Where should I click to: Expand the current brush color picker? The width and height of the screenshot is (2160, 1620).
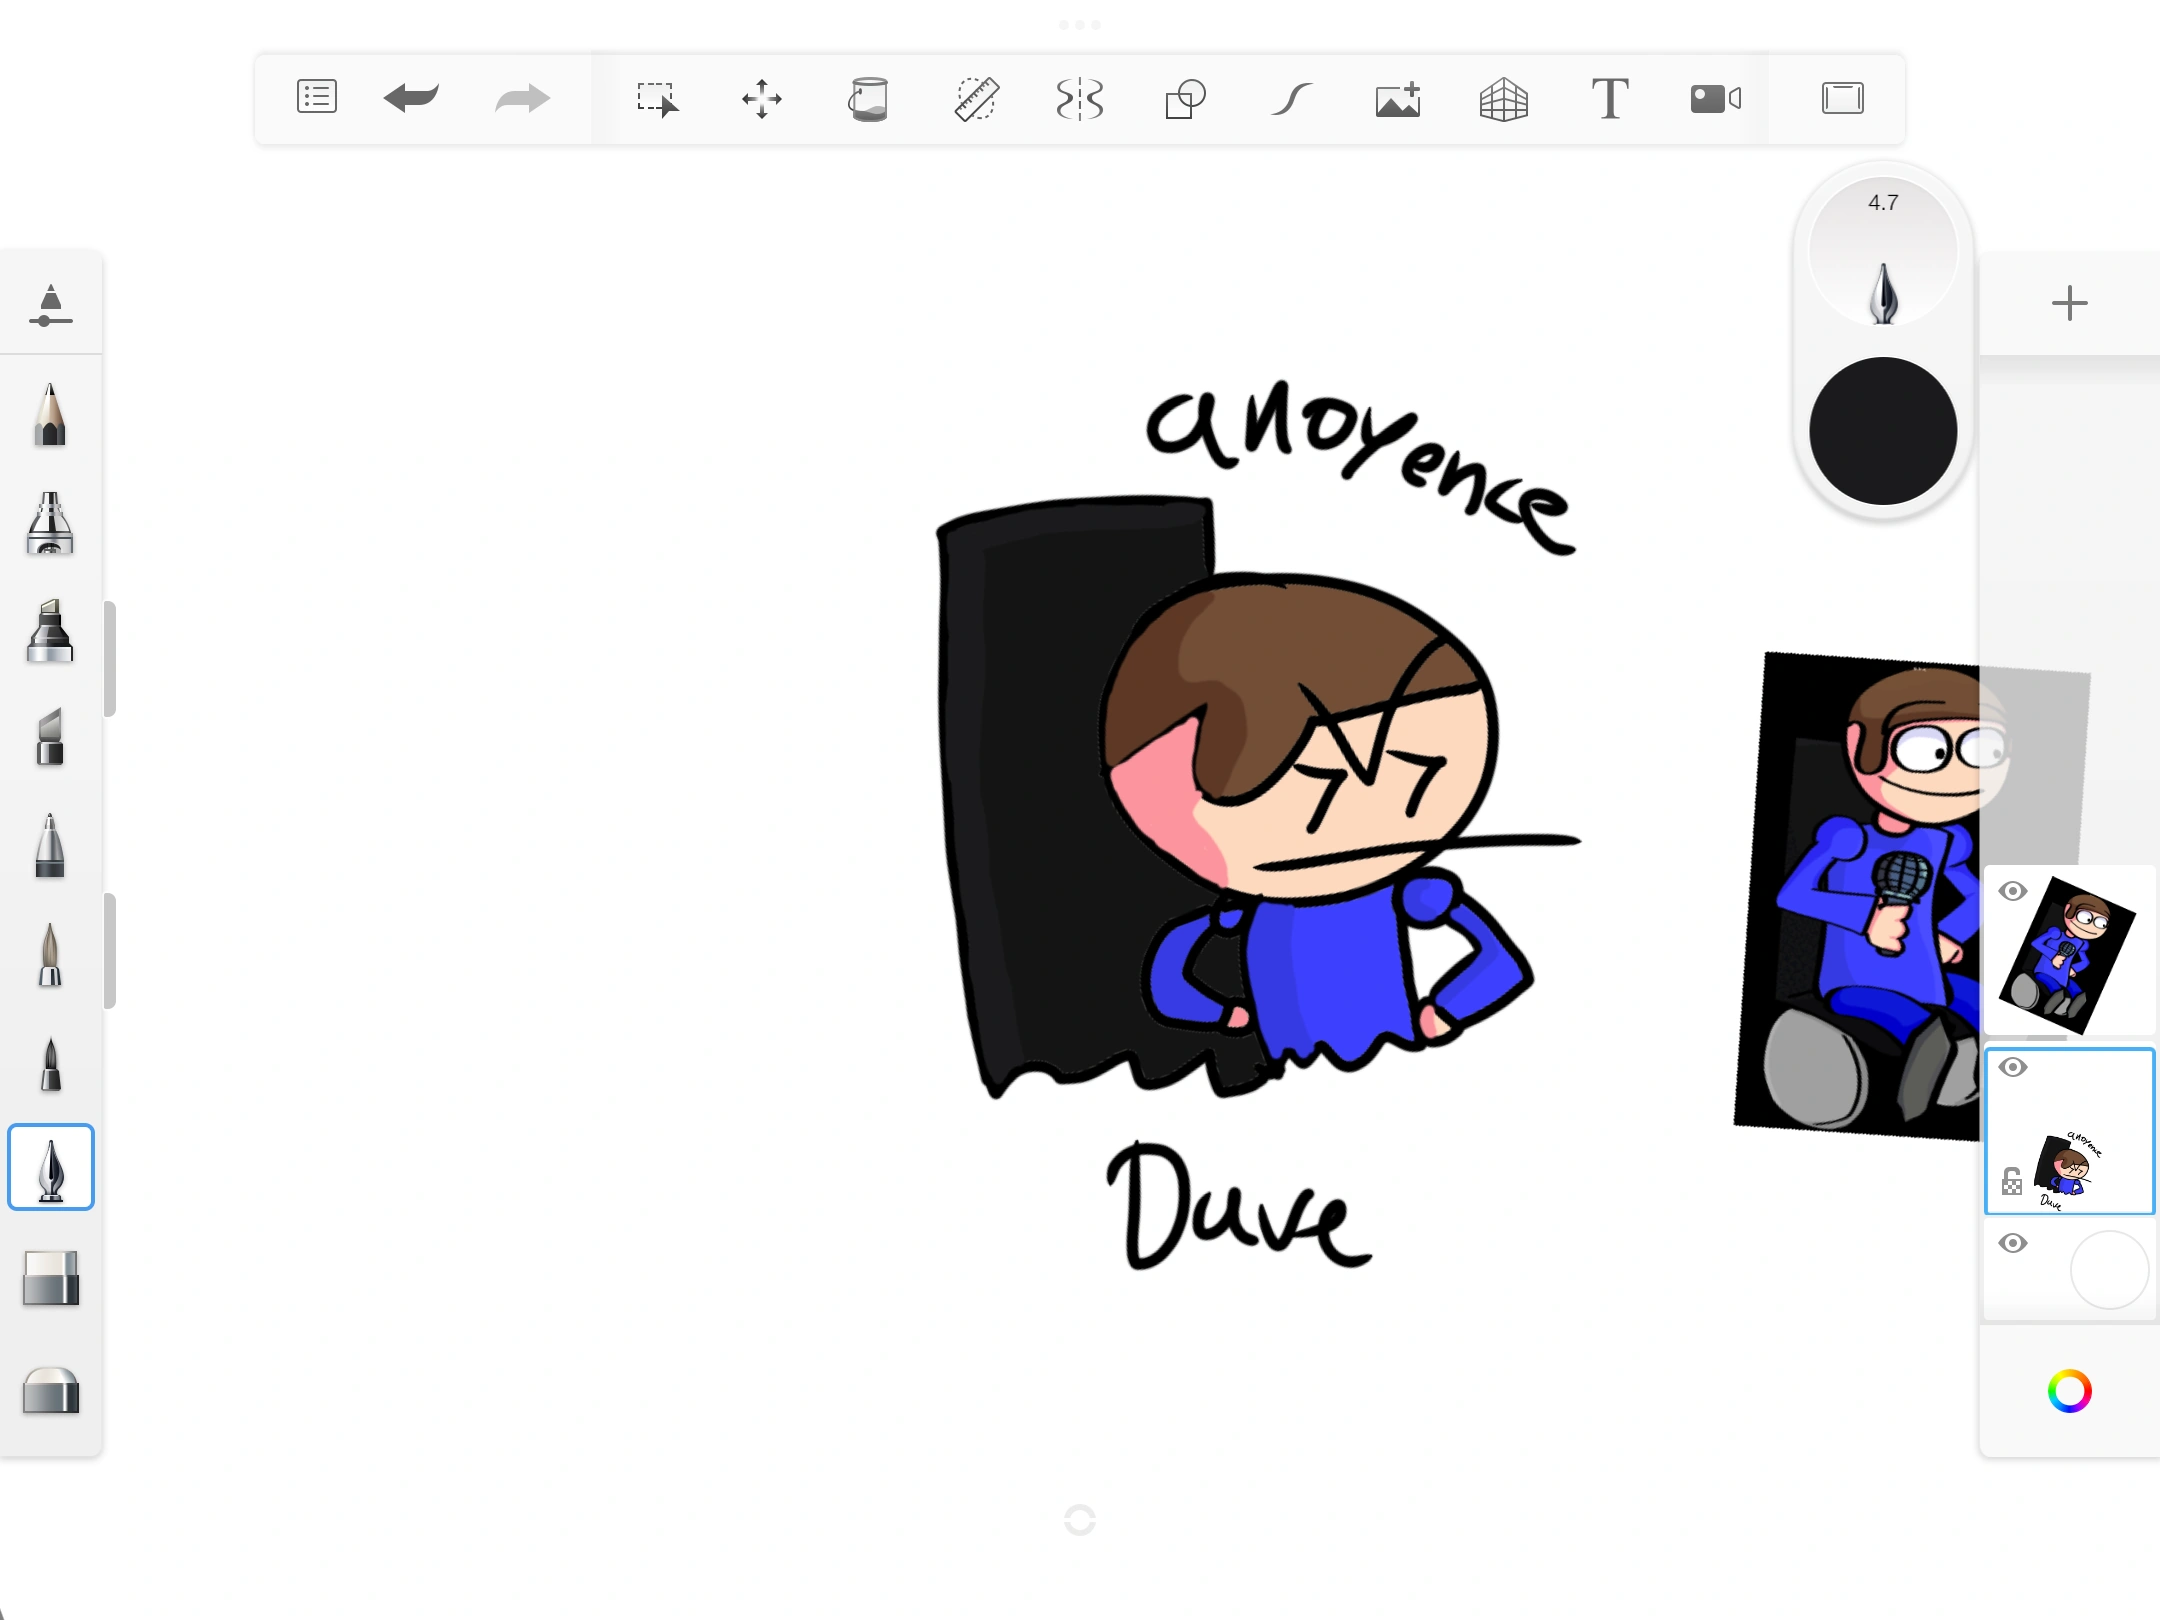point(1883,430)
